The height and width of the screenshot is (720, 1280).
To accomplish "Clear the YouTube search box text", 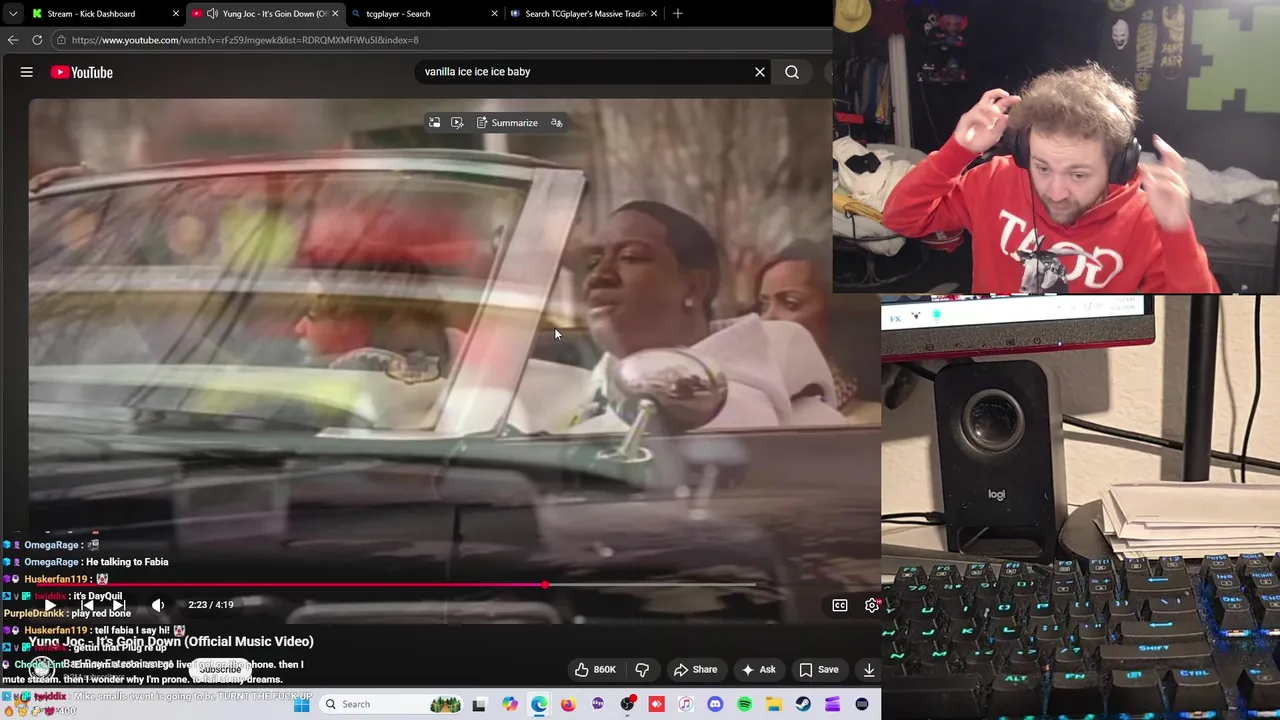I will [x=760, y=72].
